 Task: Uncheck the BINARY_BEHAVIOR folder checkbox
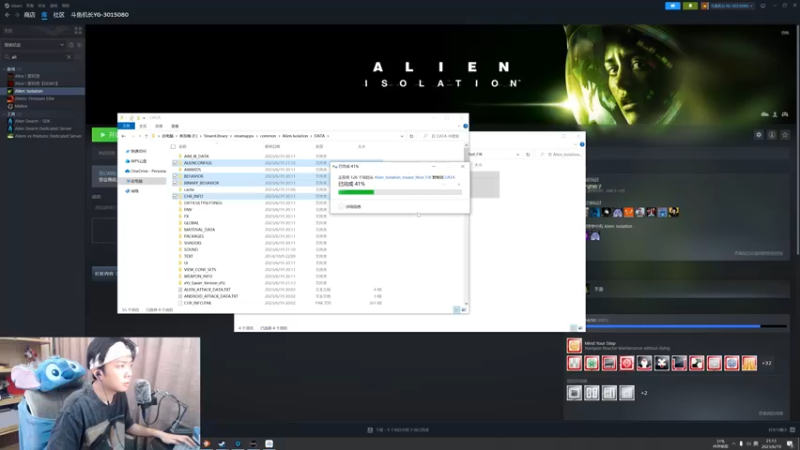point(175,183)
